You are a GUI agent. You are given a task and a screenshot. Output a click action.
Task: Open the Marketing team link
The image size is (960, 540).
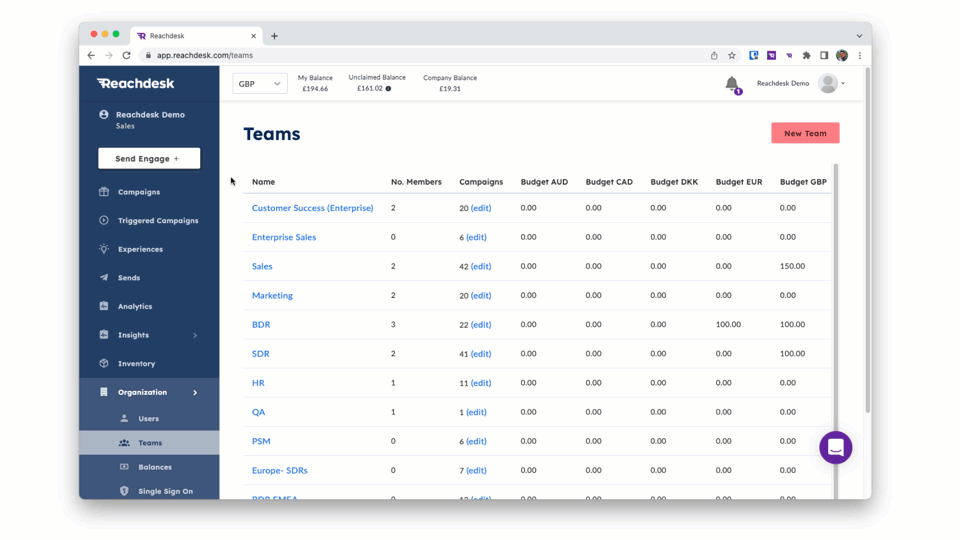click(x=272, y=295)
